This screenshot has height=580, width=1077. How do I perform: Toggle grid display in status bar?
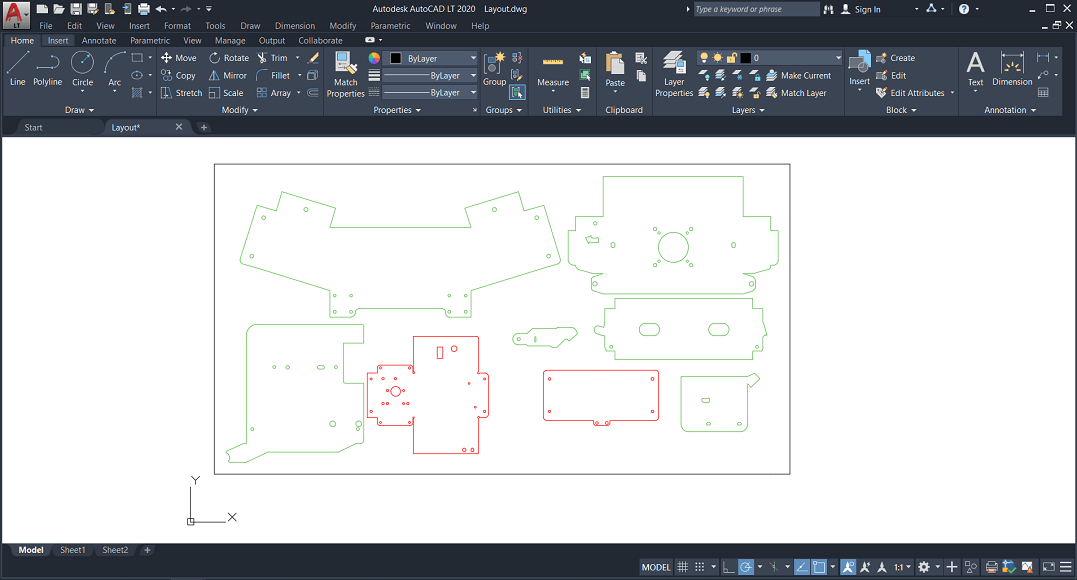tap(683, 567)
